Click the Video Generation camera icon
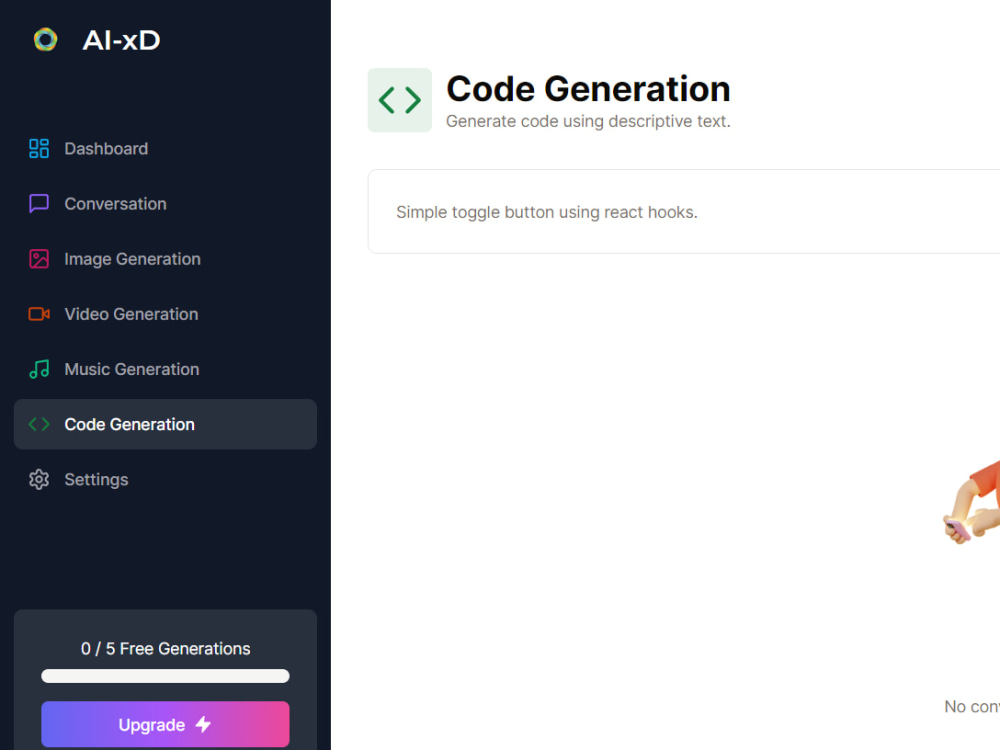 (39, 314)
